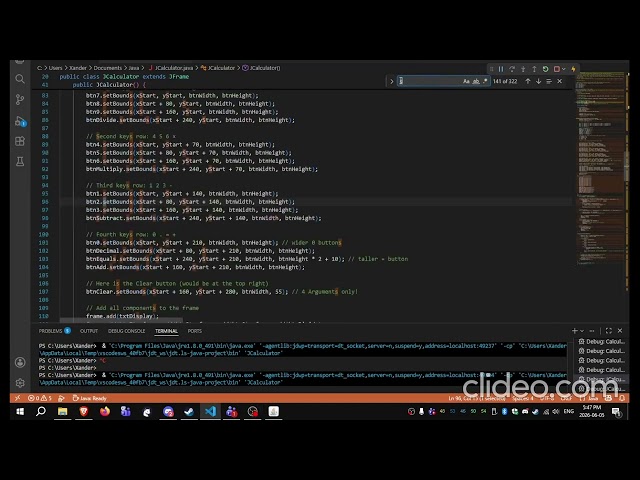Viewport: 640px width, 480px height.
Task: Click Ln 96 cursor position in status bar
Action: [477, 398]
